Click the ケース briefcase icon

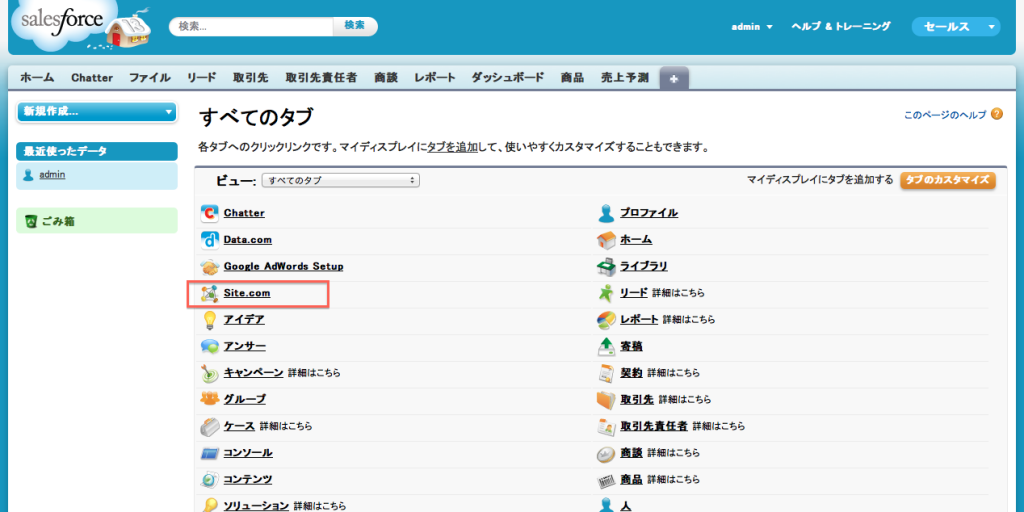click(x=209, y=426)
